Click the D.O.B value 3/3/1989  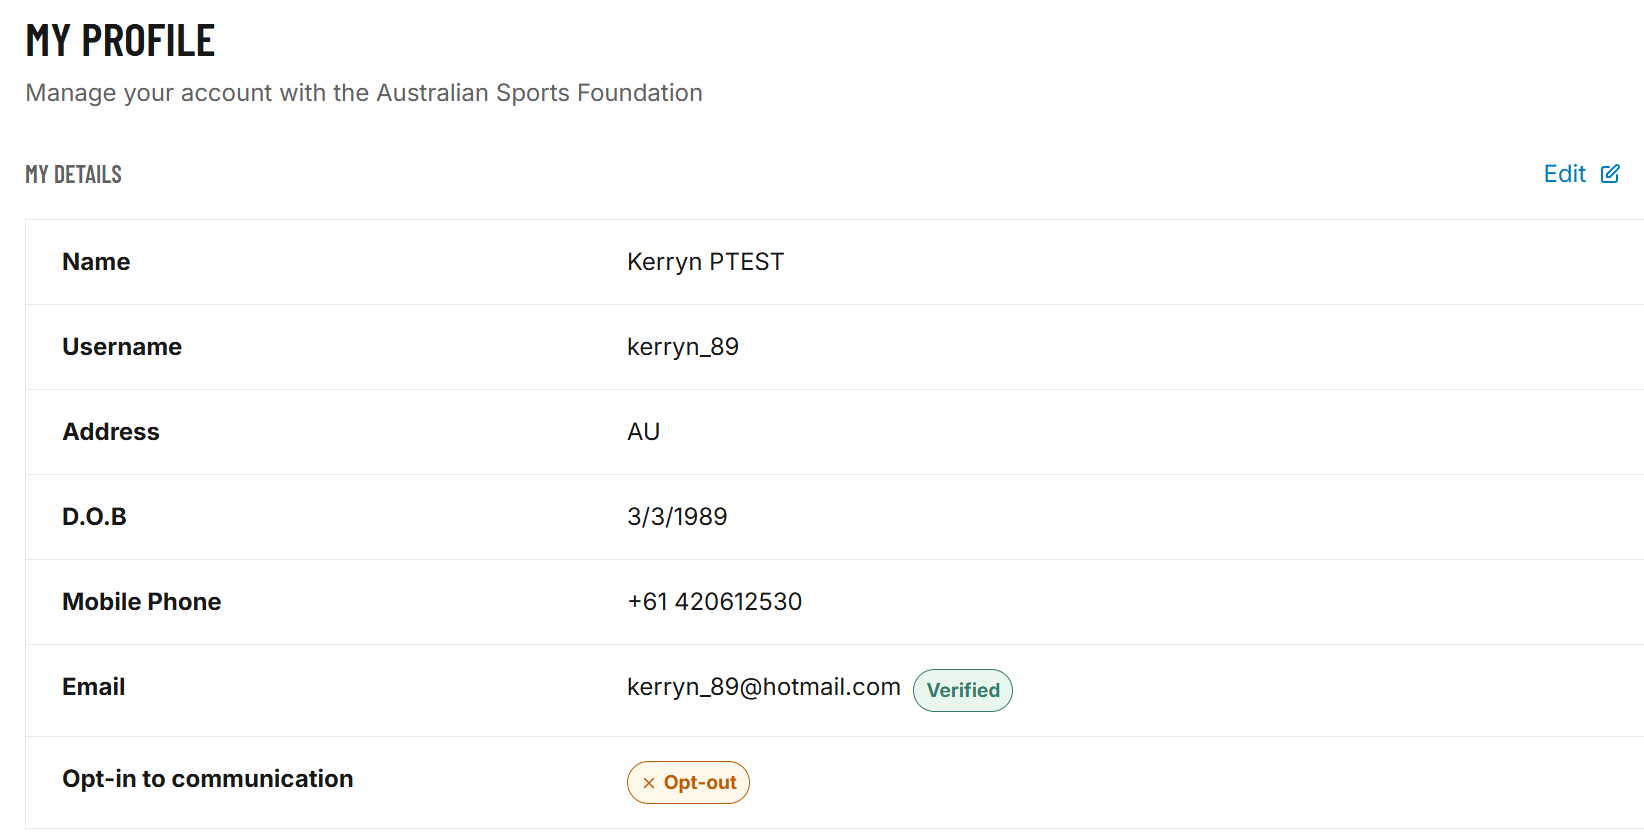(677, 517)
